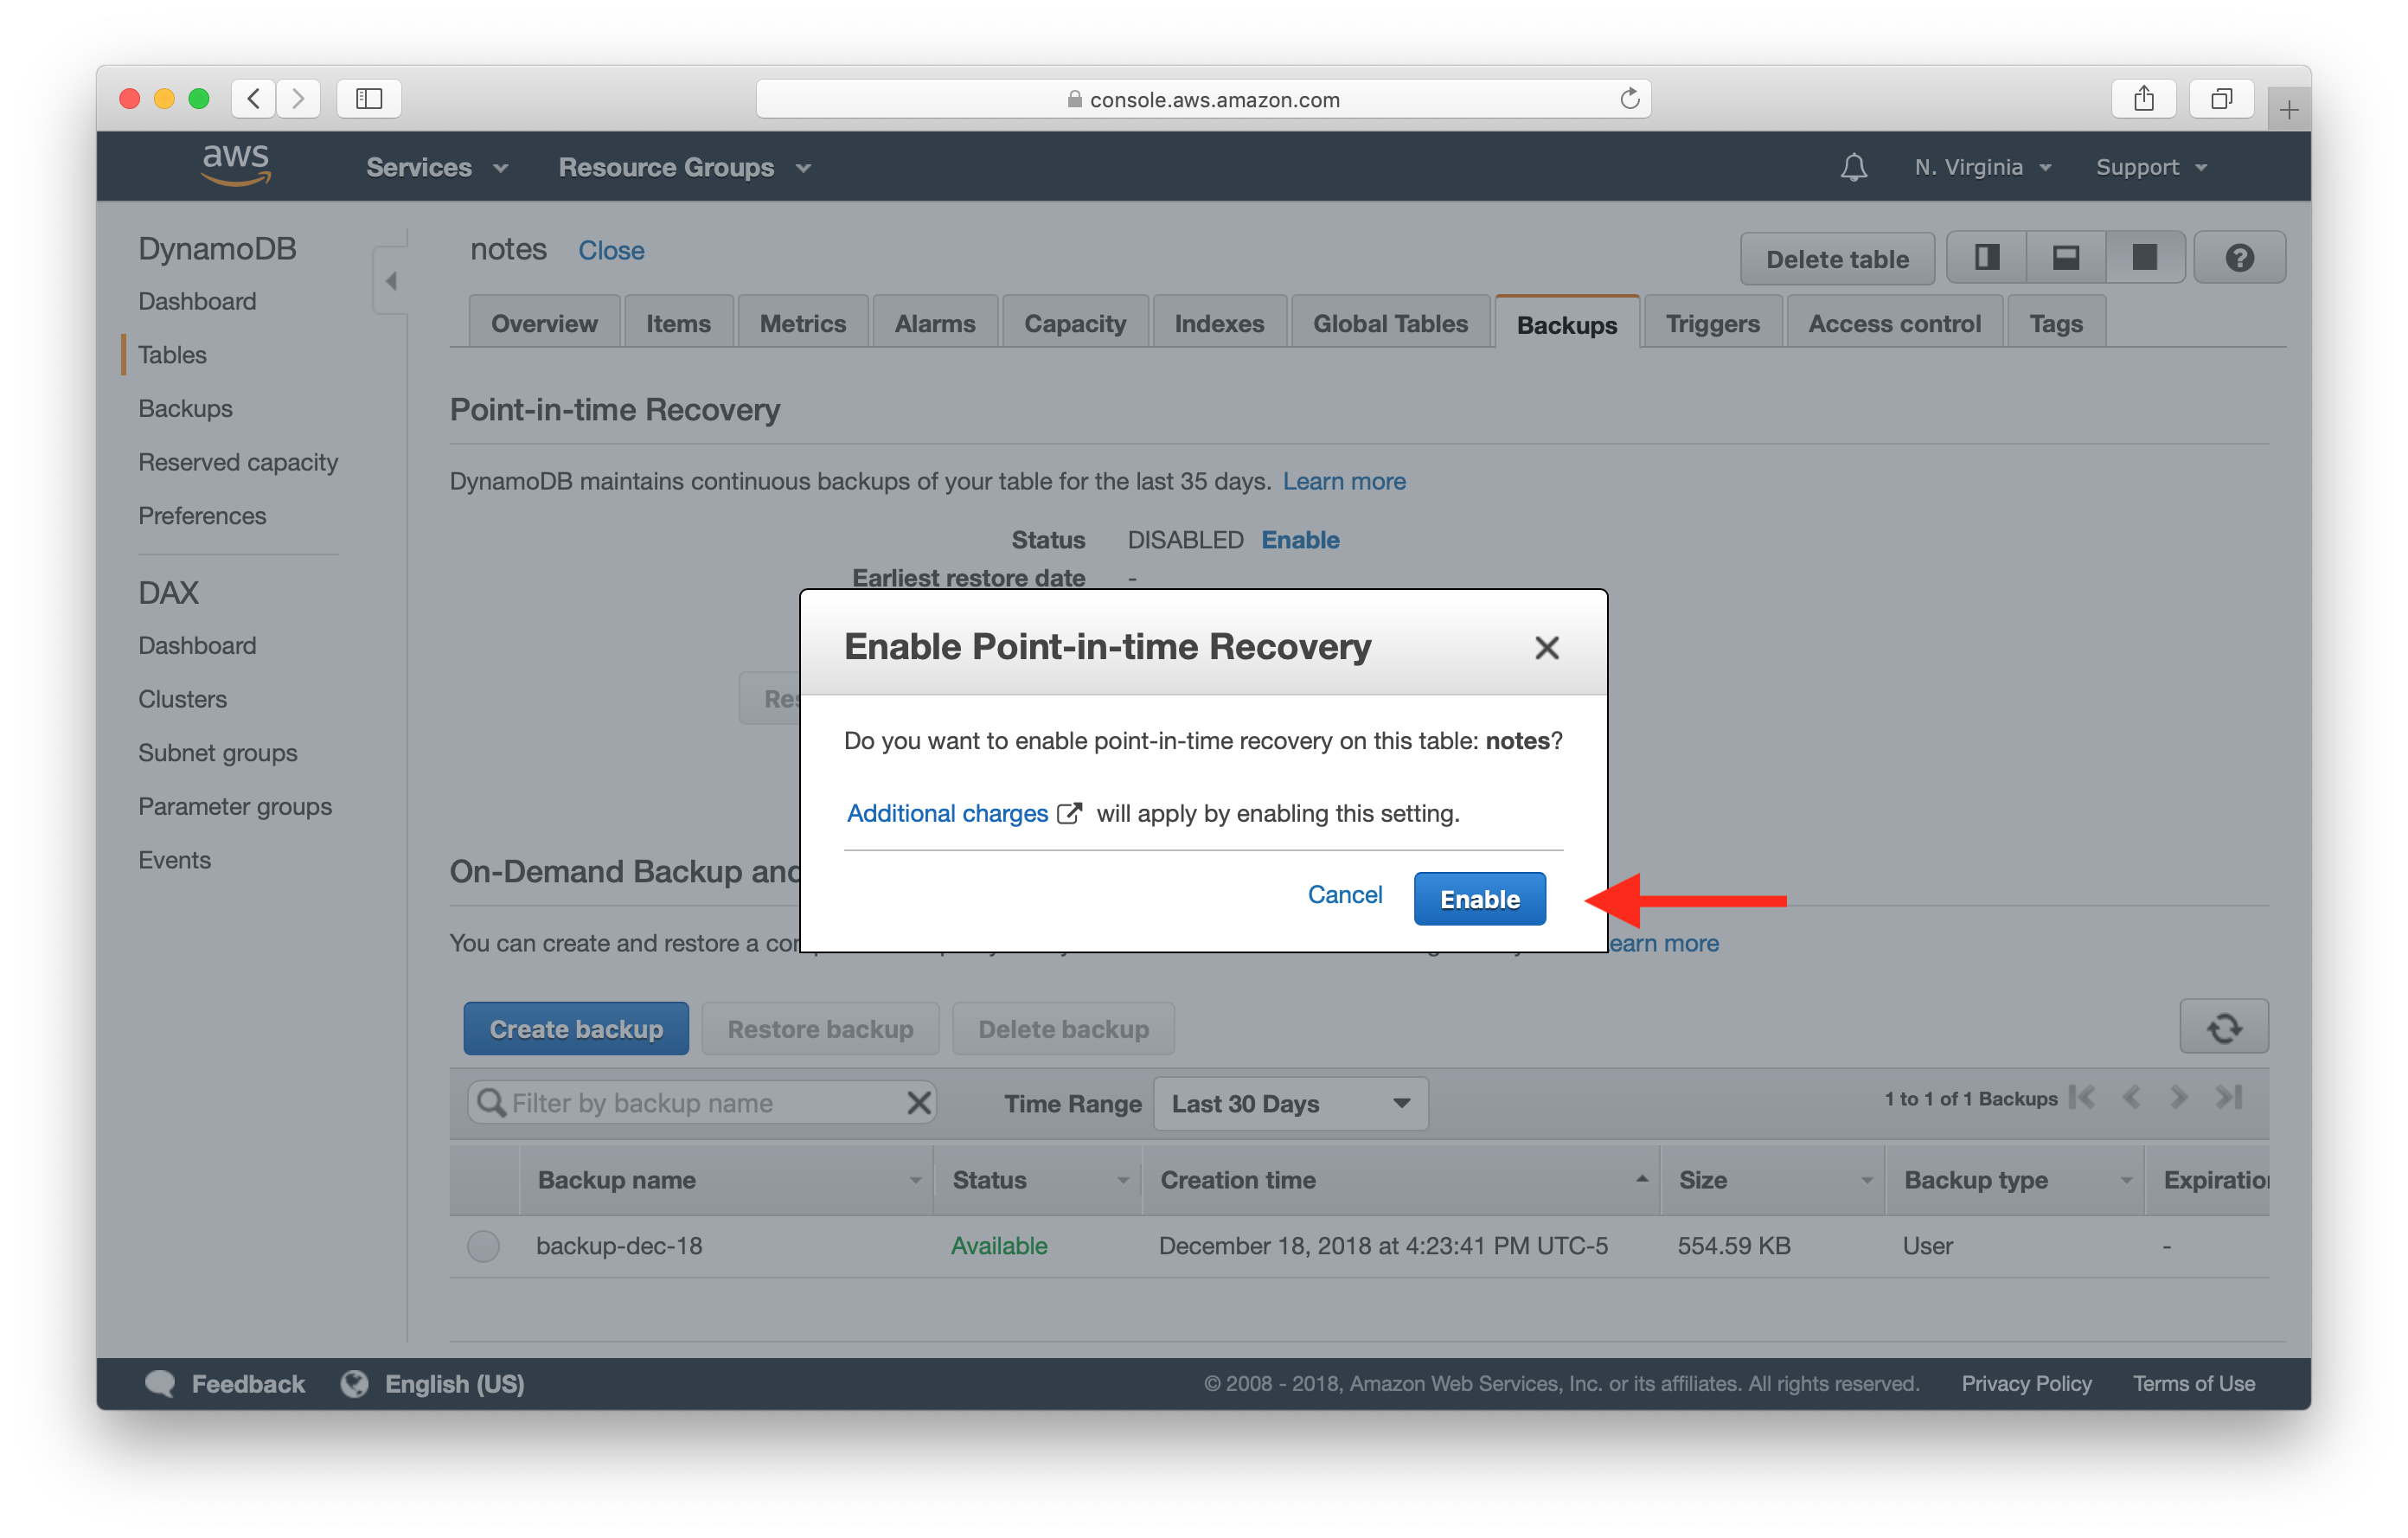This screenshot has height=1538, width=2408.
Task: Select the backup-dec-18 radio button
Action: (x=483, y=1246)
